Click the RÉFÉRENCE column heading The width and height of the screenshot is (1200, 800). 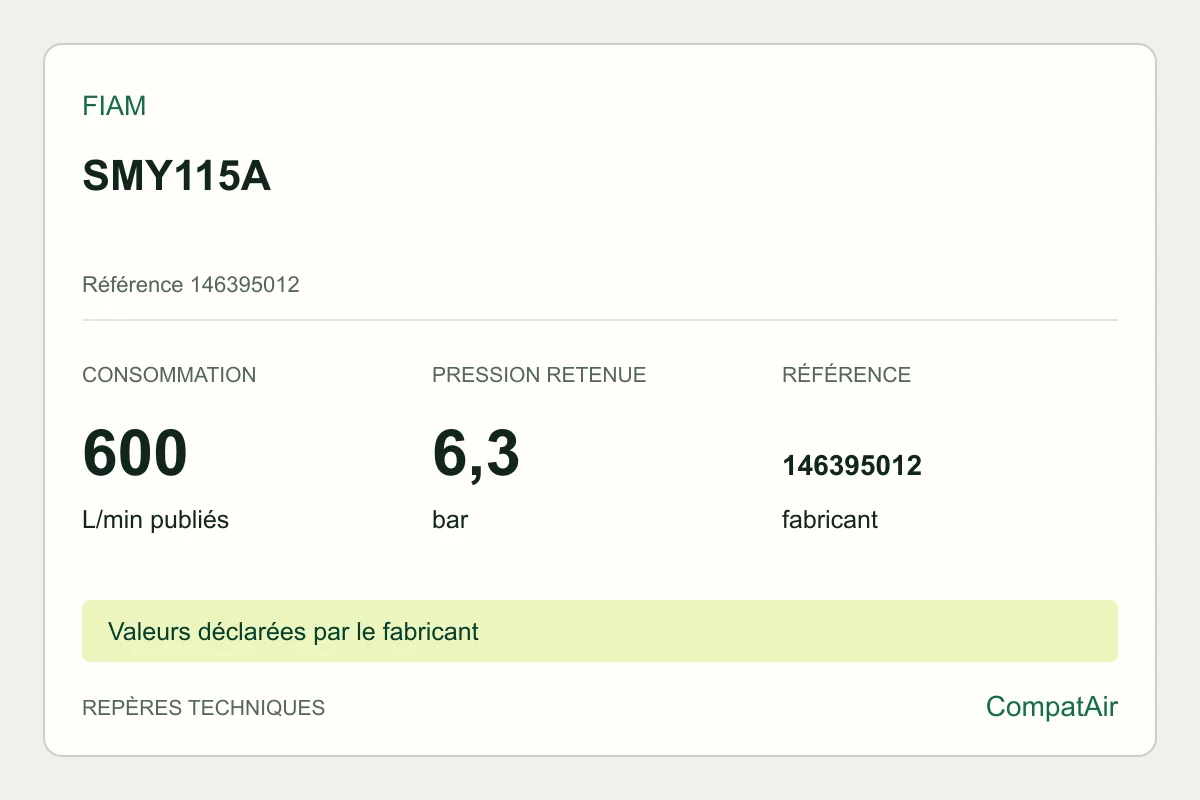(x=846, y=375)
